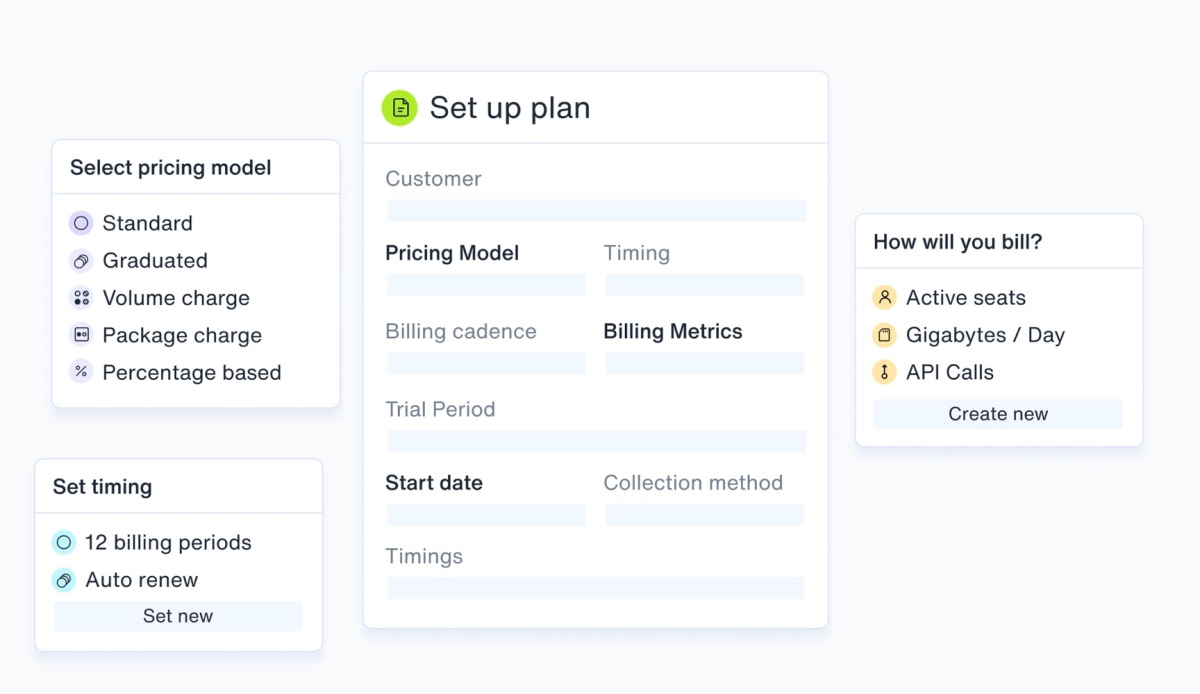
Task: Click the API Calls billing icon
Action: (884, 372)
